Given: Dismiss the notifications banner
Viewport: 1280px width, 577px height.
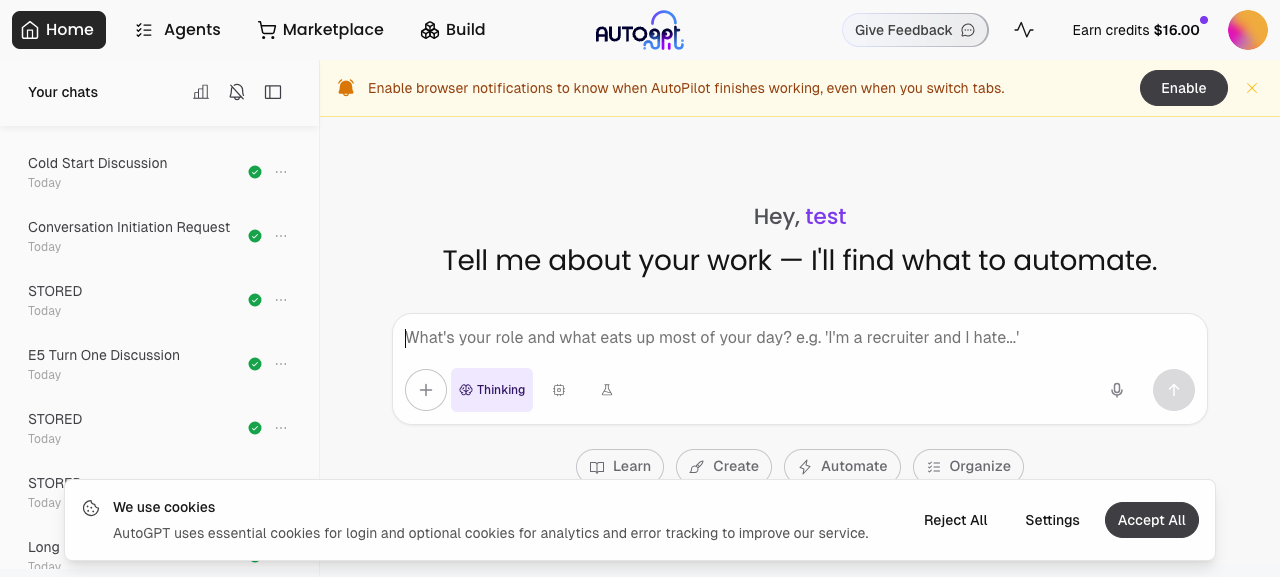Looking at the screenshot, I should [1252, 88].
